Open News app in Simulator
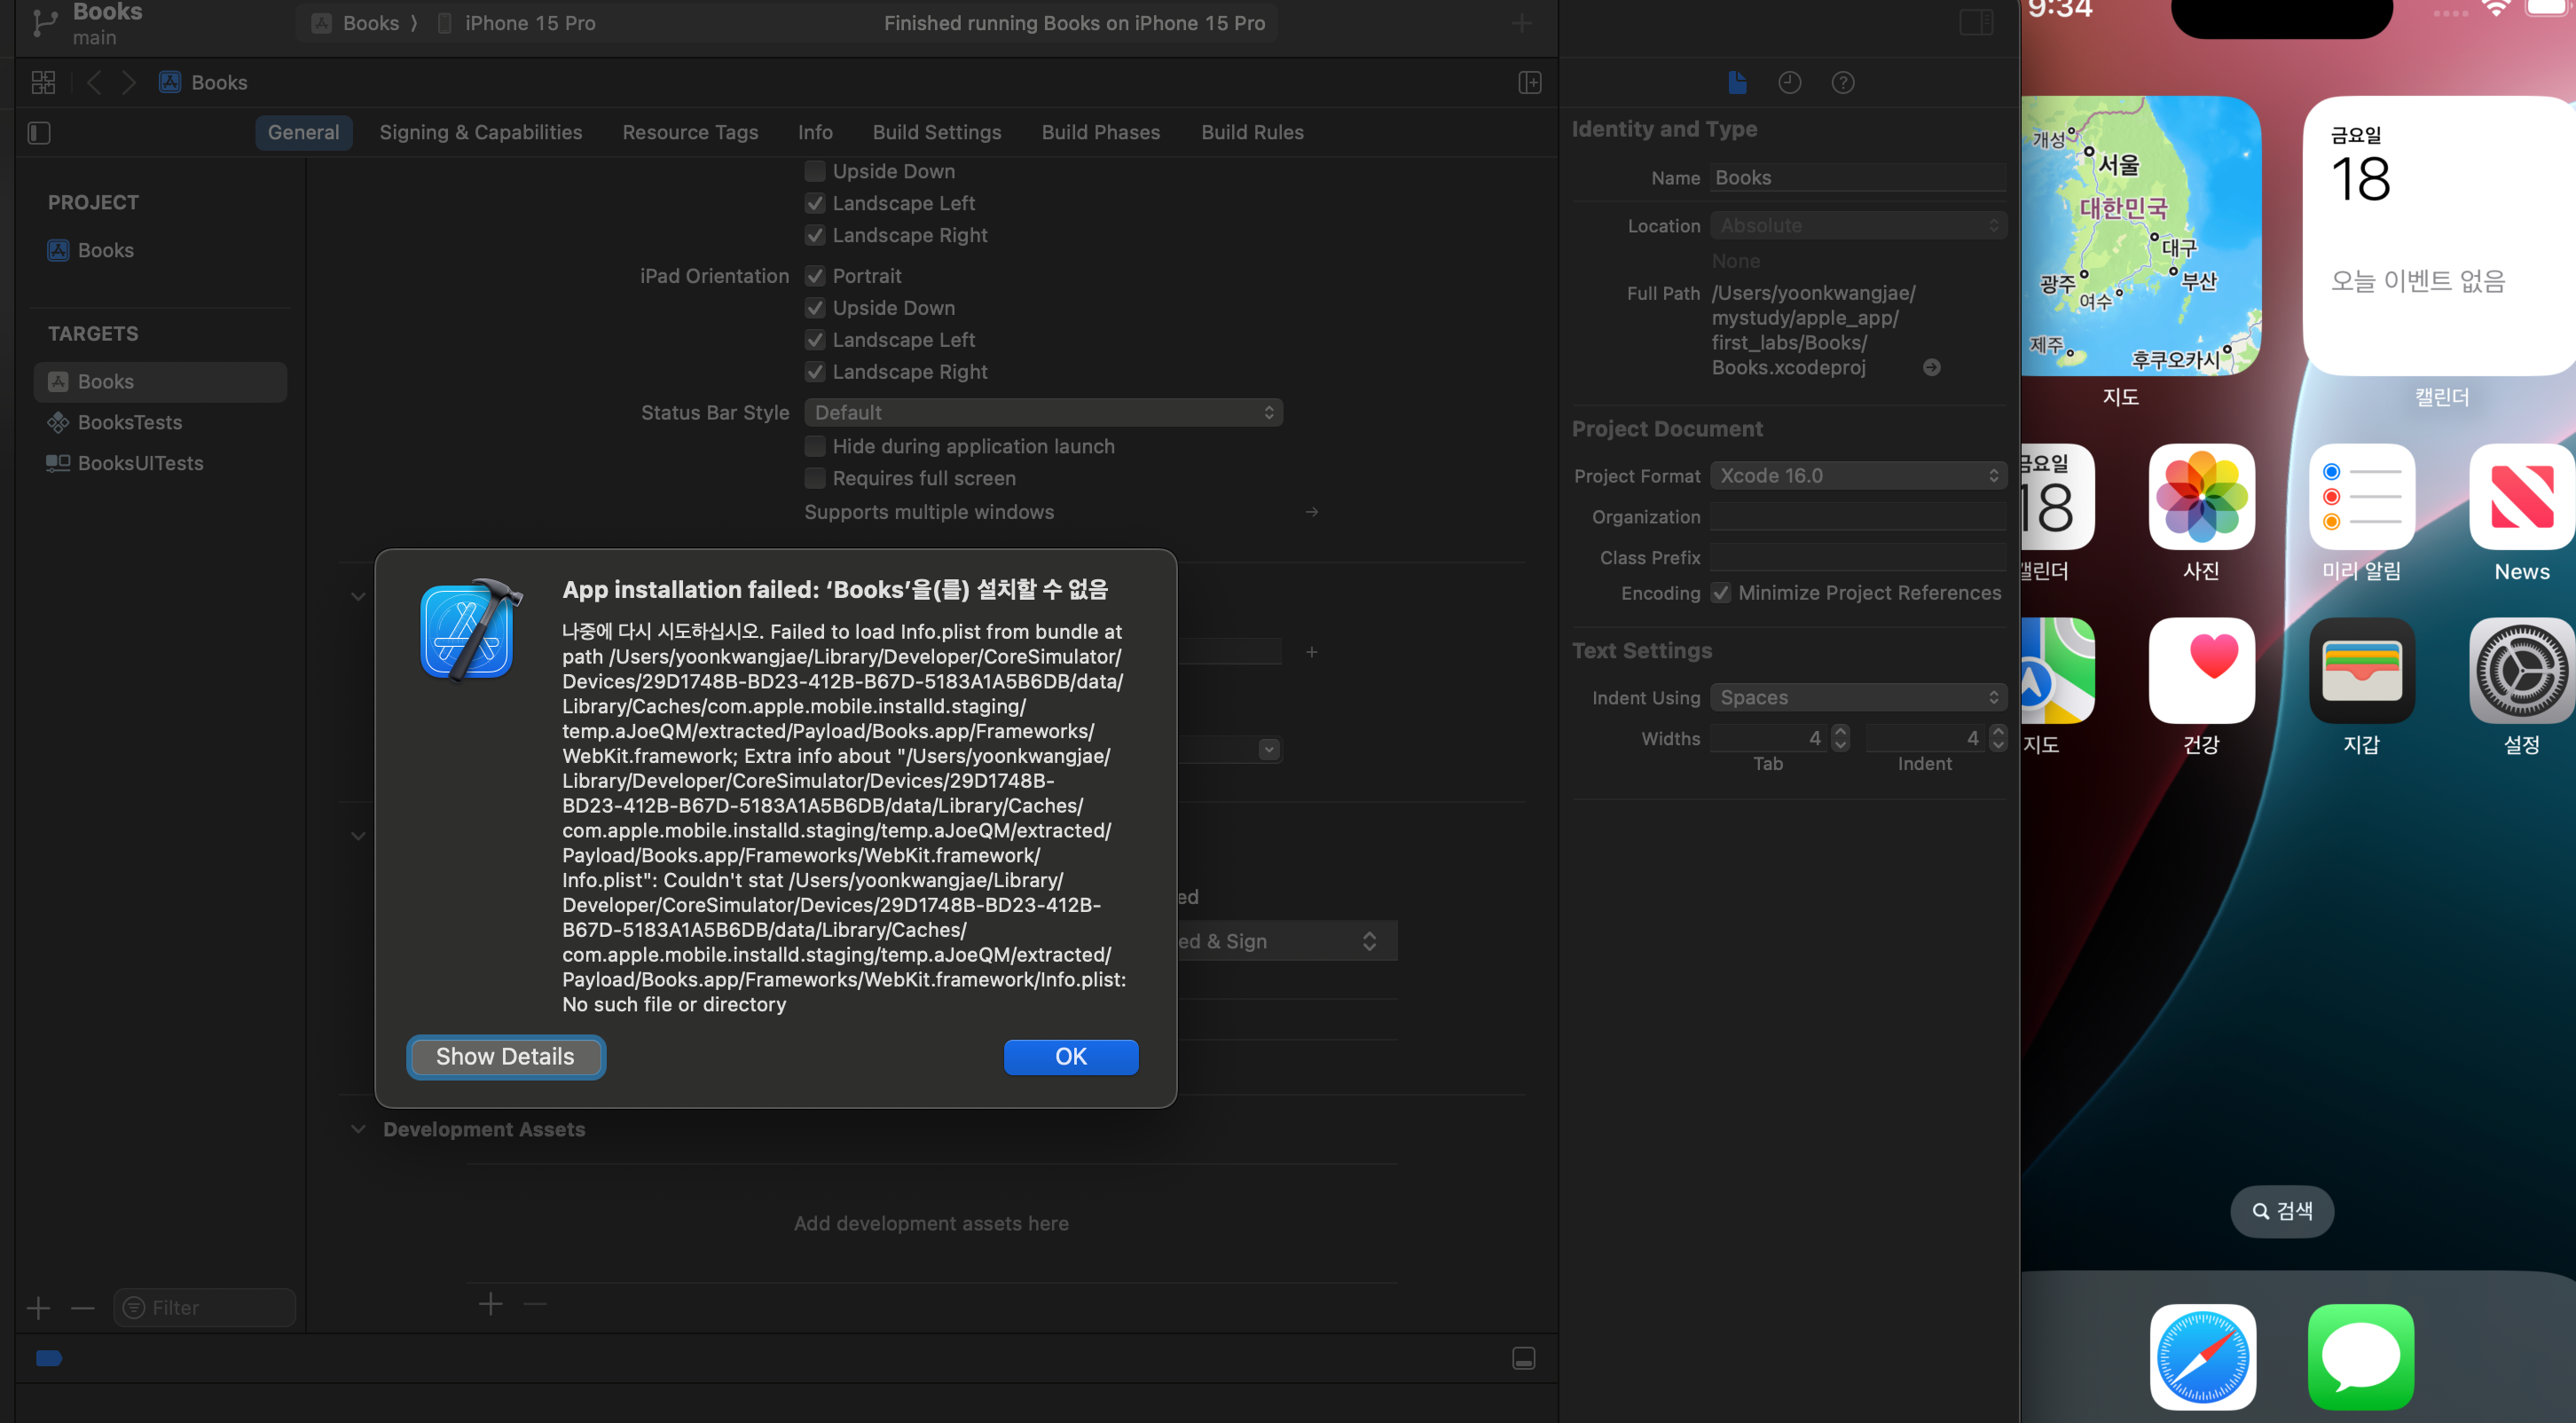This screenshot has width=2576, height=1423. click(x=2521, y=496)
